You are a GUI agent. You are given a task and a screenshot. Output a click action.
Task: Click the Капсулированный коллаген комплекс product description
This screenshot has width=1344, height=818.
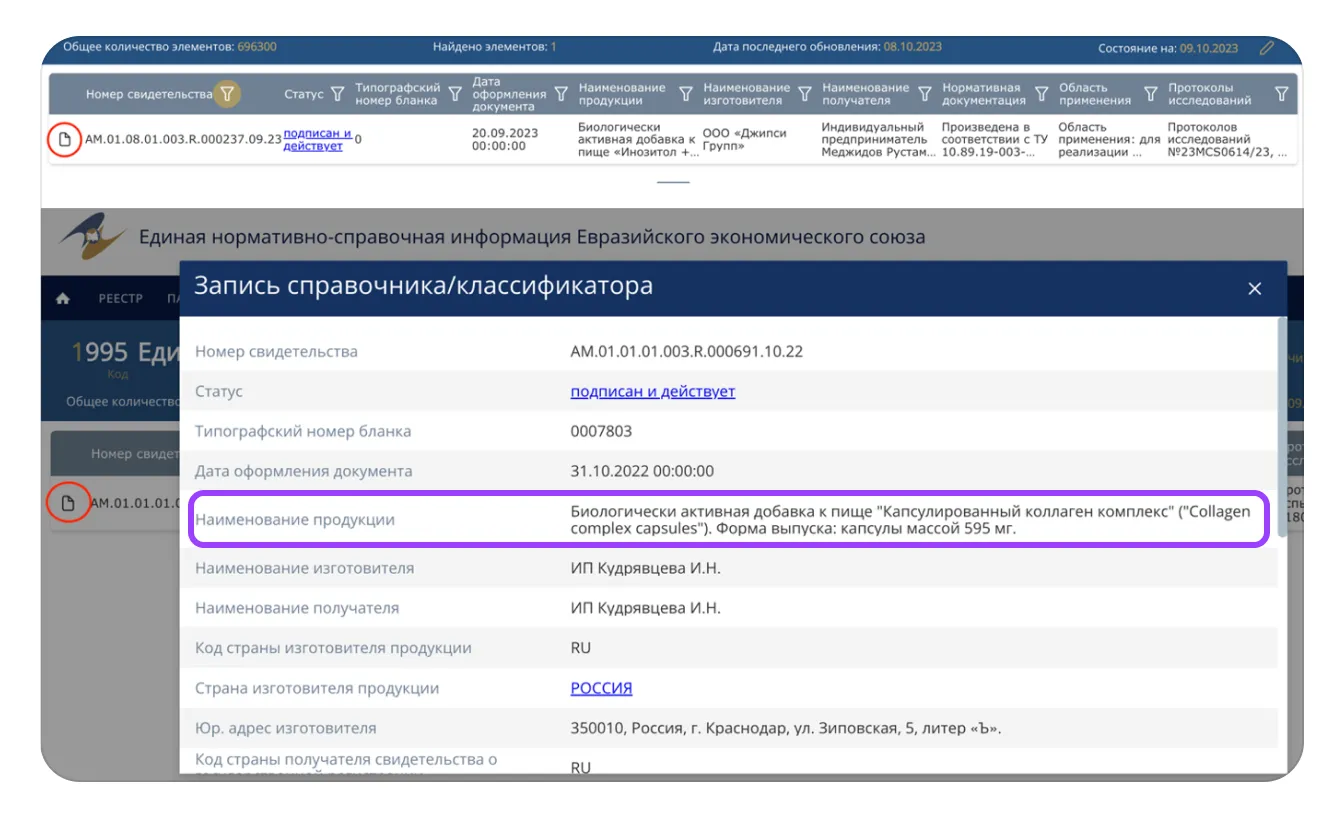pyautogui.click(x=910, y=519)
